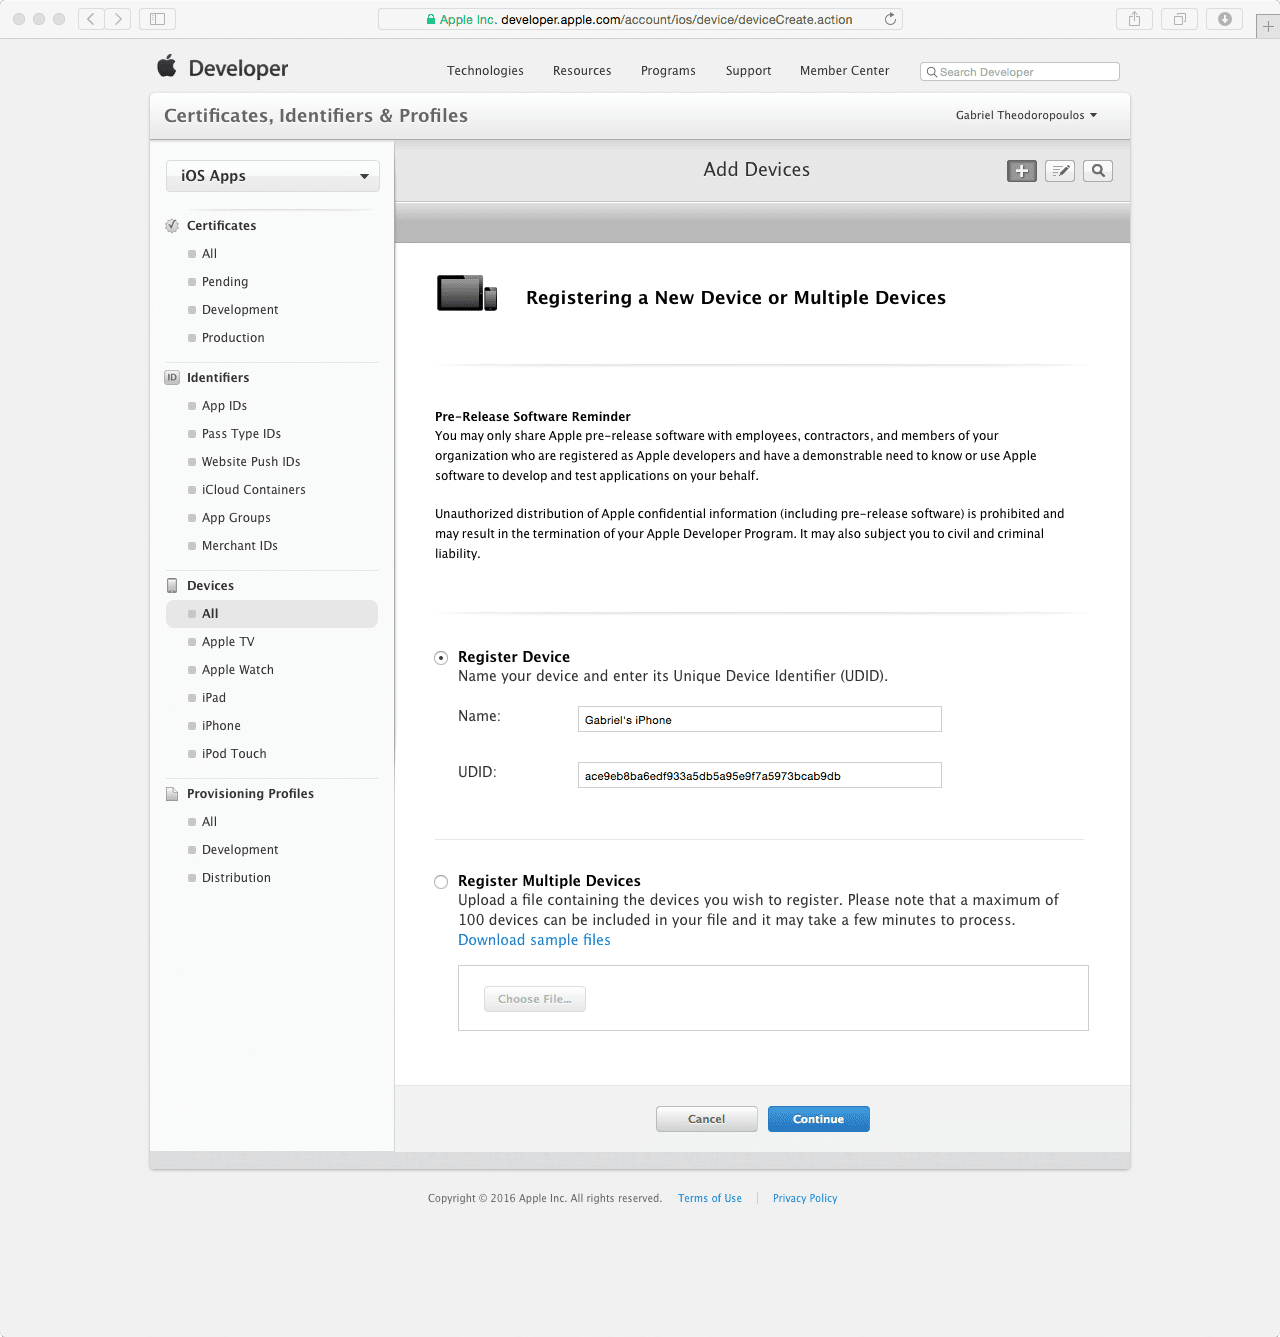
Task: Open Development under Provisioning Profiles
Action: tap(240, 850)
